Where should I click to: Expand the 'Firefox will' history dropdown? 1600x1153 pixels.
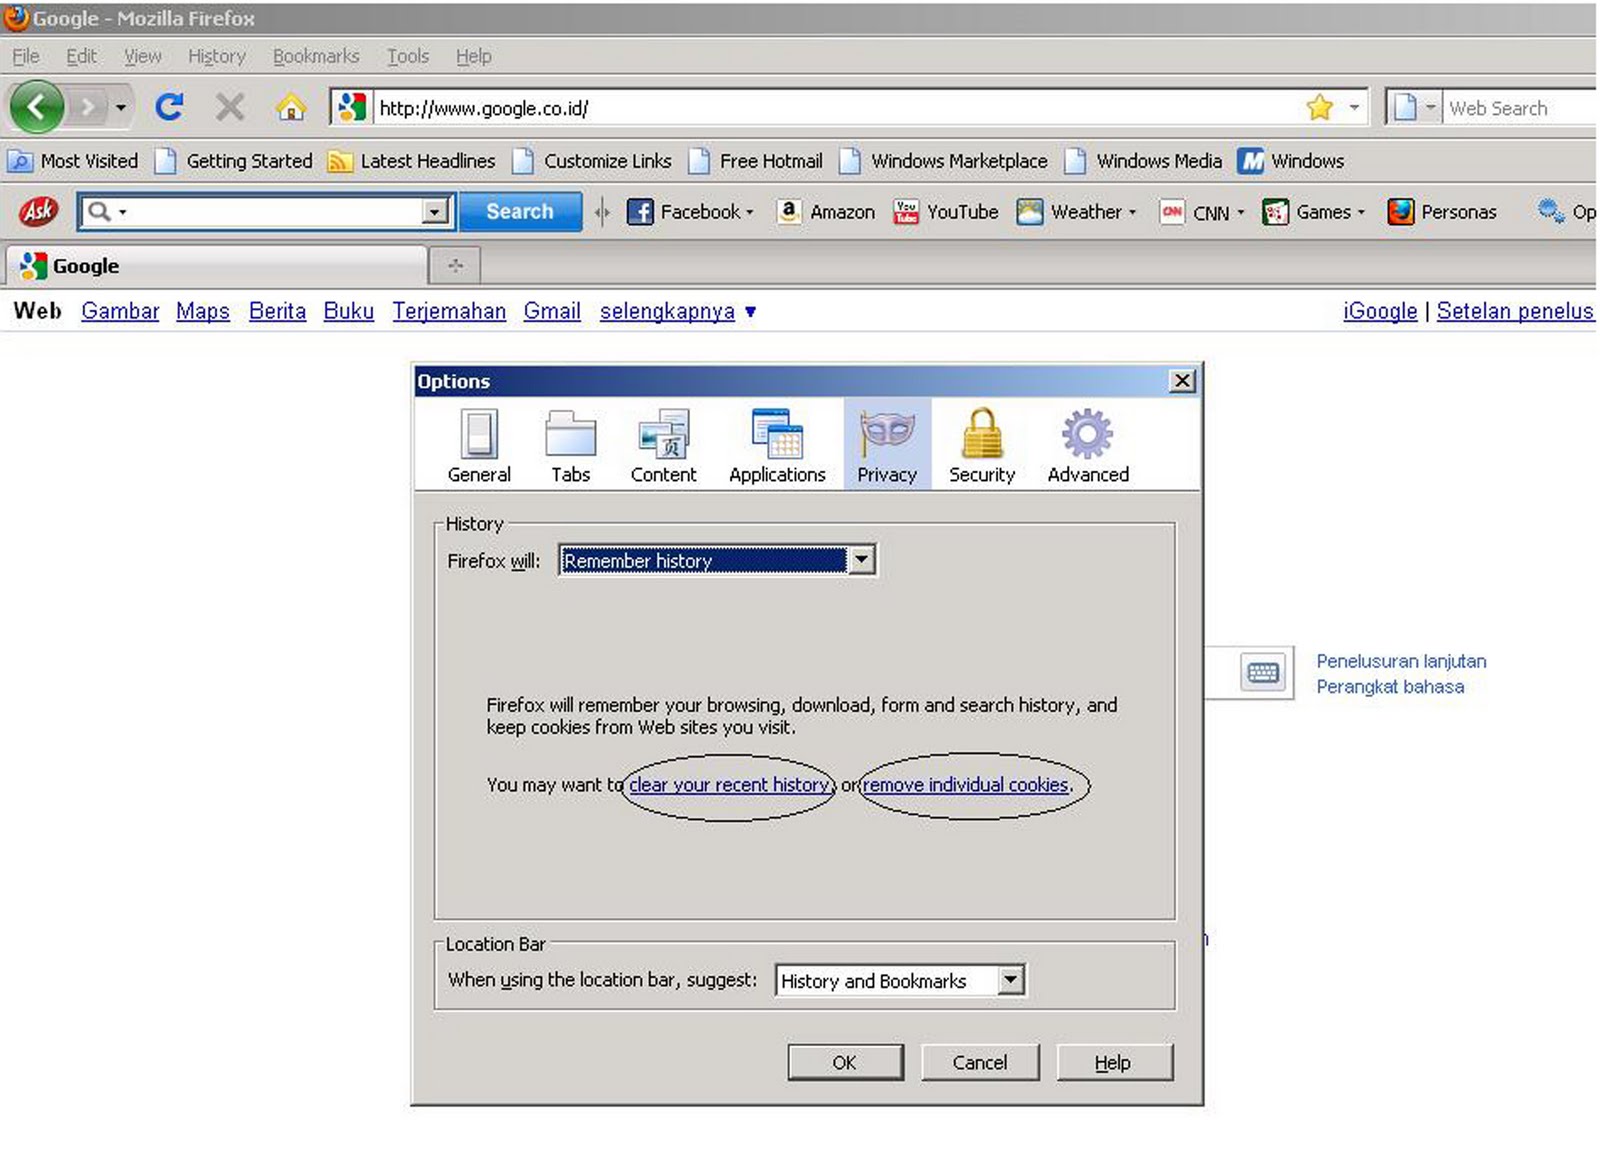click(861, 560)
